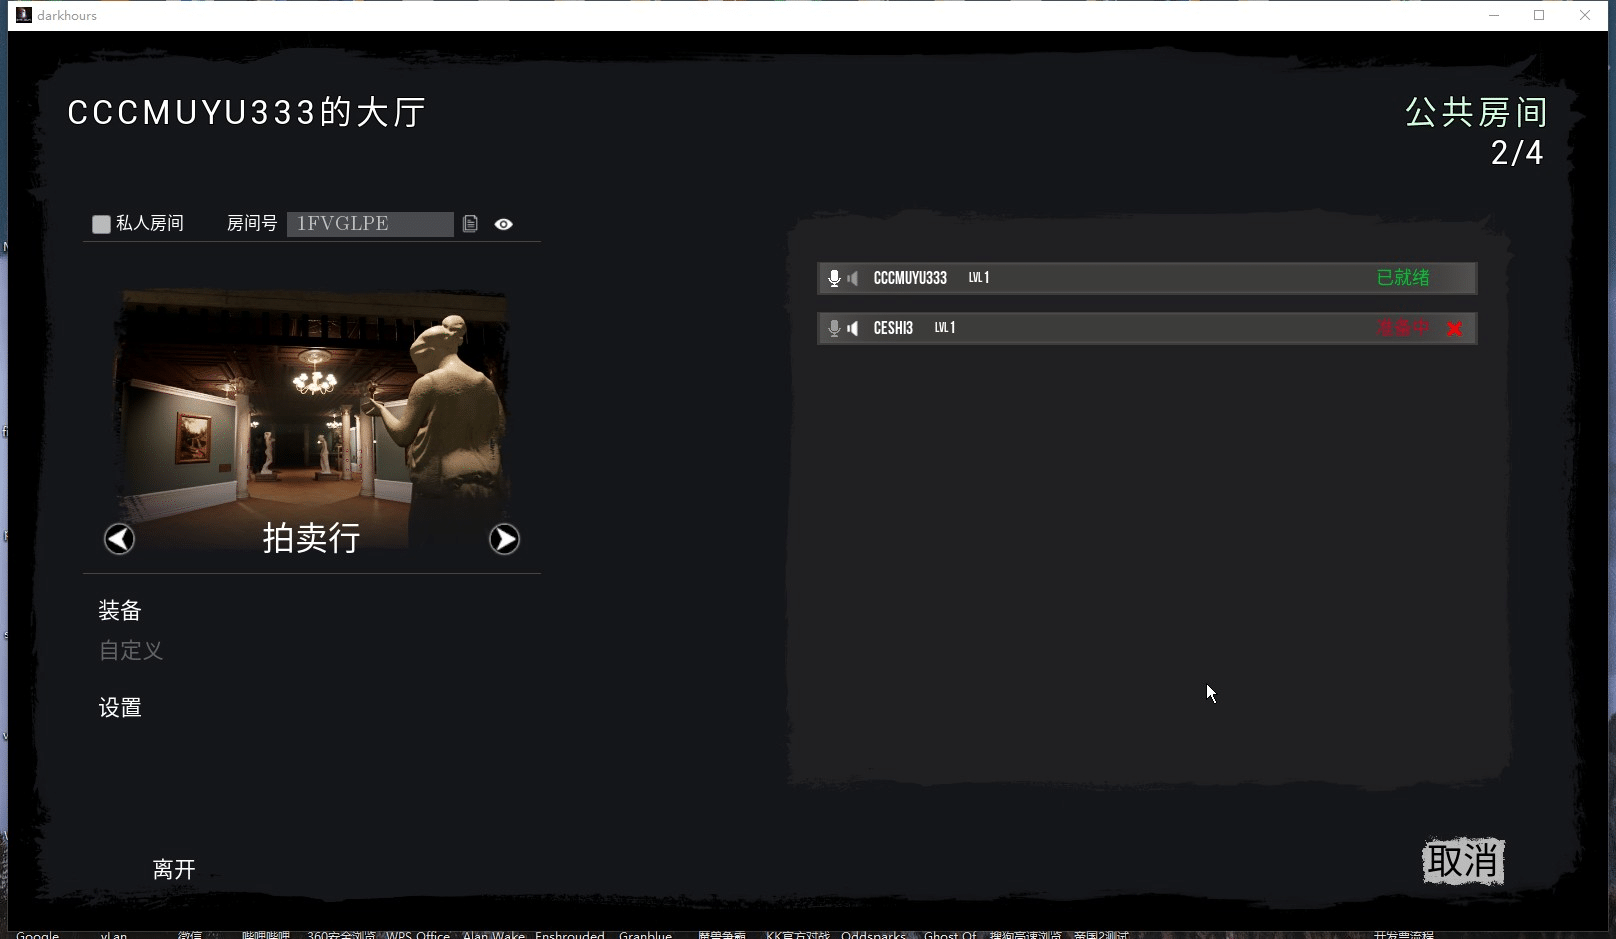This screenshot has width=1616, height=939.
Task: Copy the room code with document icon
Action: [x=470, y=224]
